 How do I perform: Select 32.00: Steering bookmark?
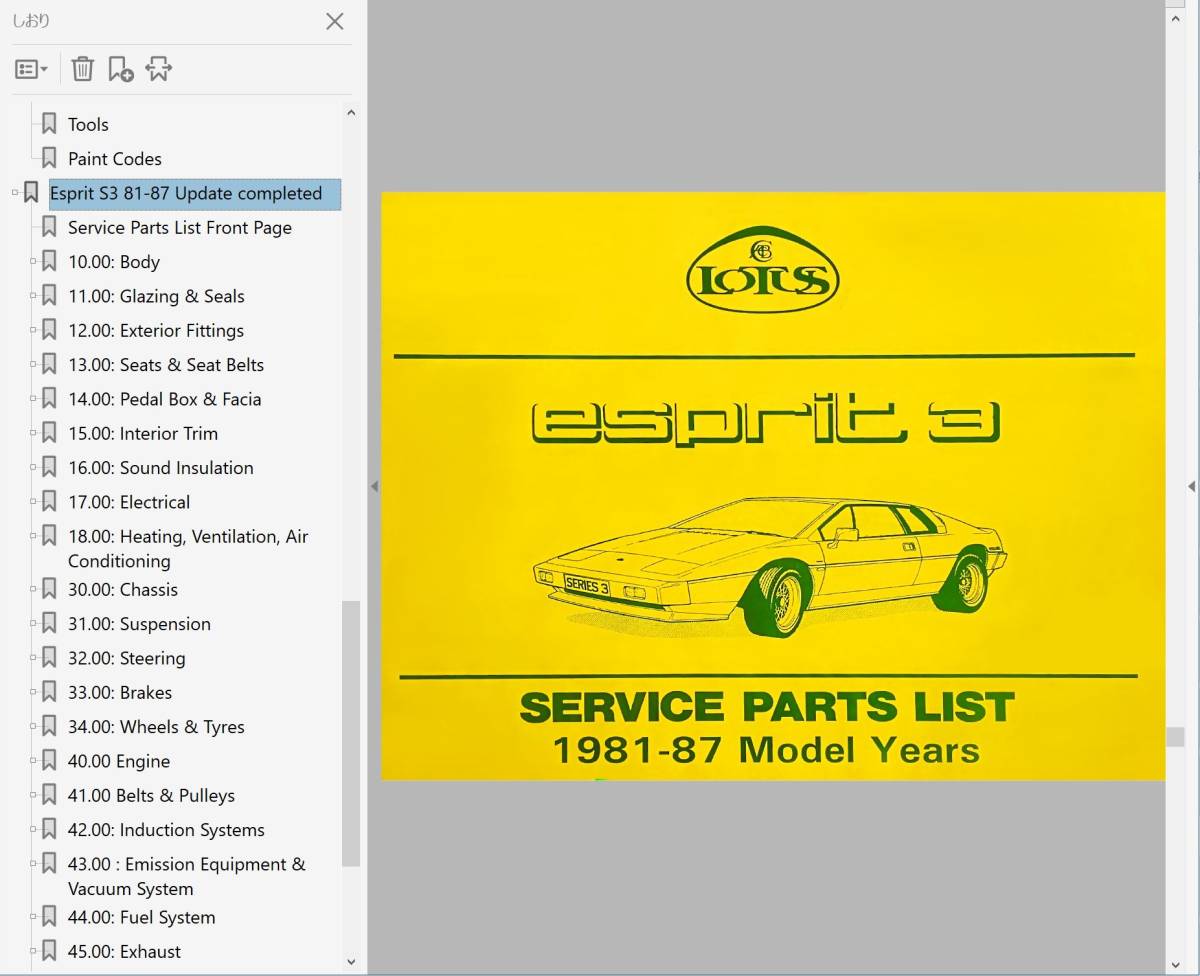127,659
